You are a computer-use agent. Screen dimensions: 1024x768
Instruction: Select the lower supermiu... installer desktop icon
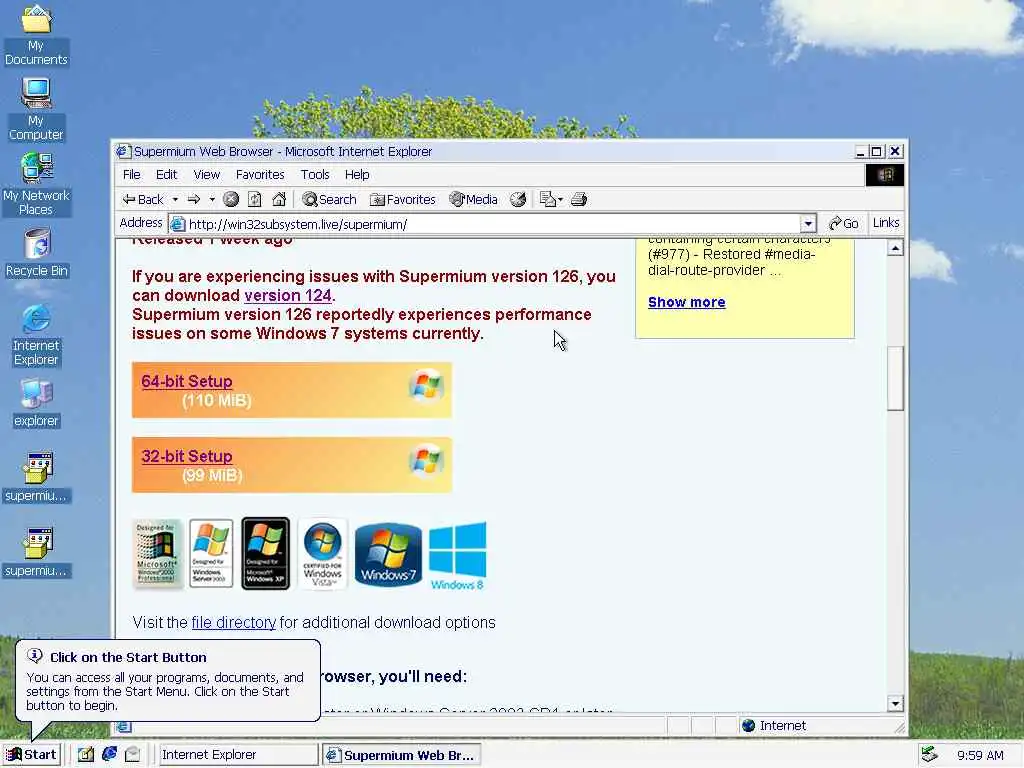(36, 552)
